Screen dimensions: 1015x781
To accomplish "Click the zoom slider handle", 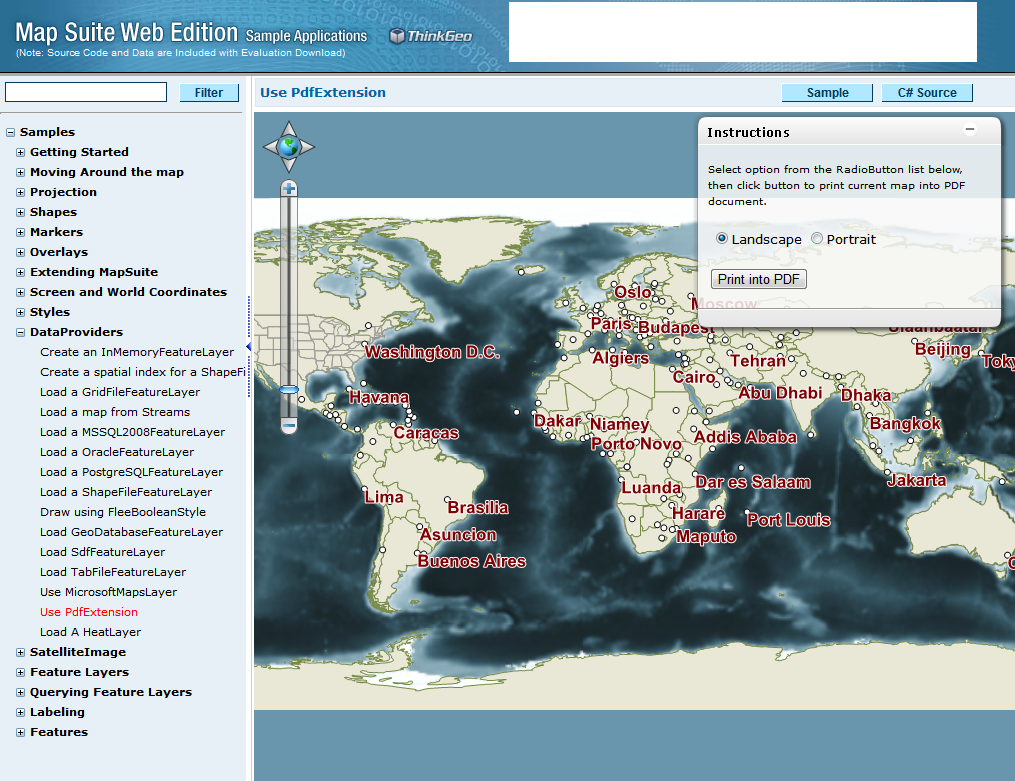I will point(289,390).
